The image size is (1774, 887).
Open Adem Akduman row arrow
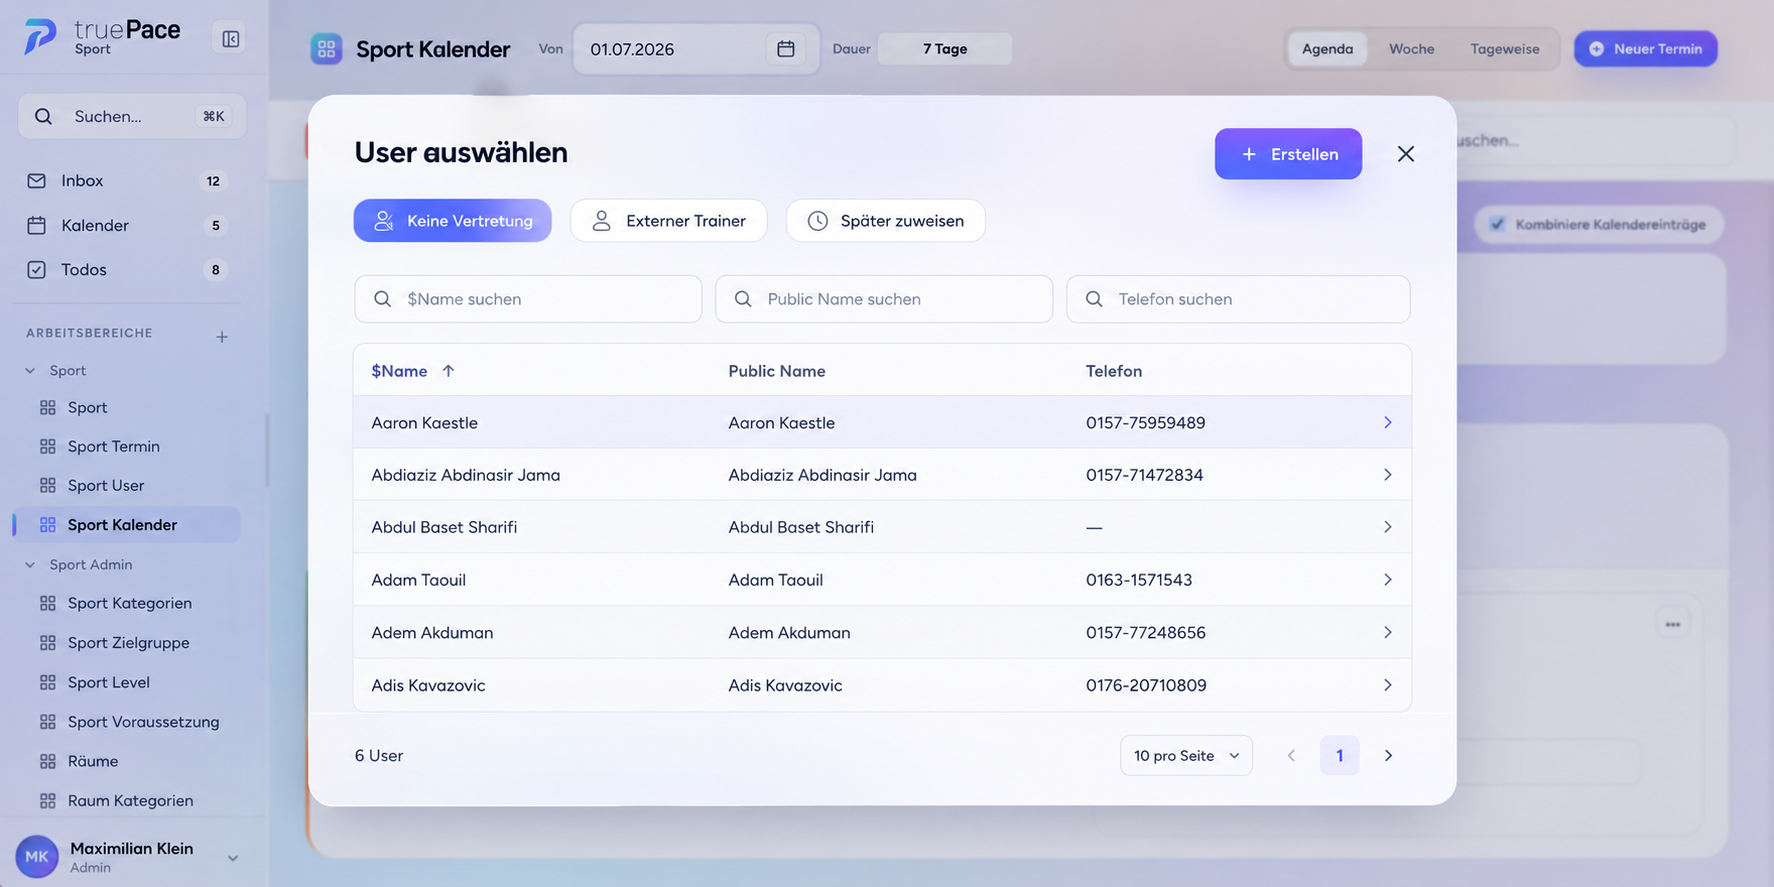1387,633
